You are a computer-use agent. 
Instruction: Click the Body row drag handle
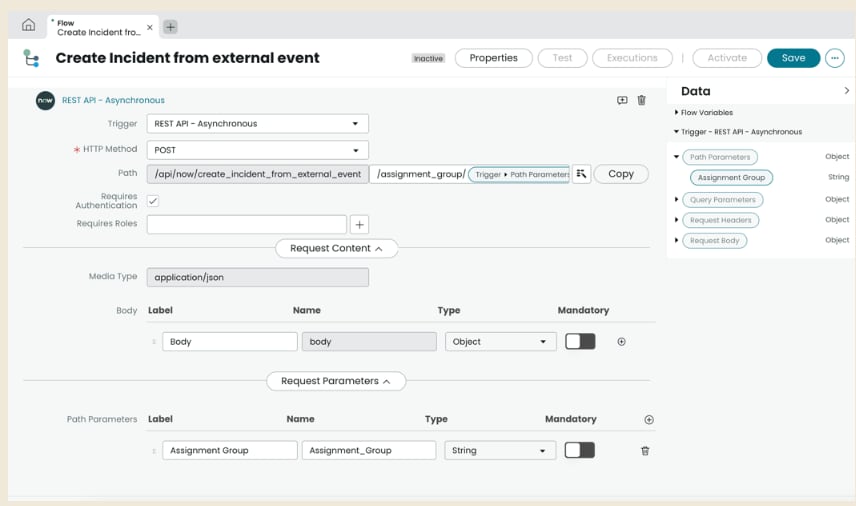154,342
